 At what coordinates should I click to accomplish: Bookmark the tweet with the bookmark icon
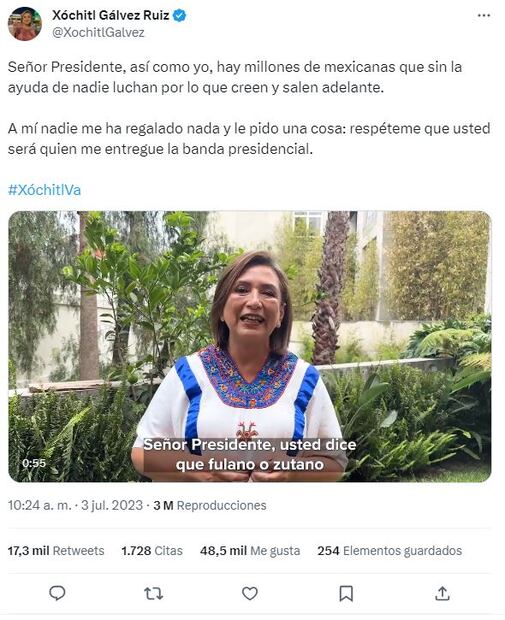click(x=346, y=594)
